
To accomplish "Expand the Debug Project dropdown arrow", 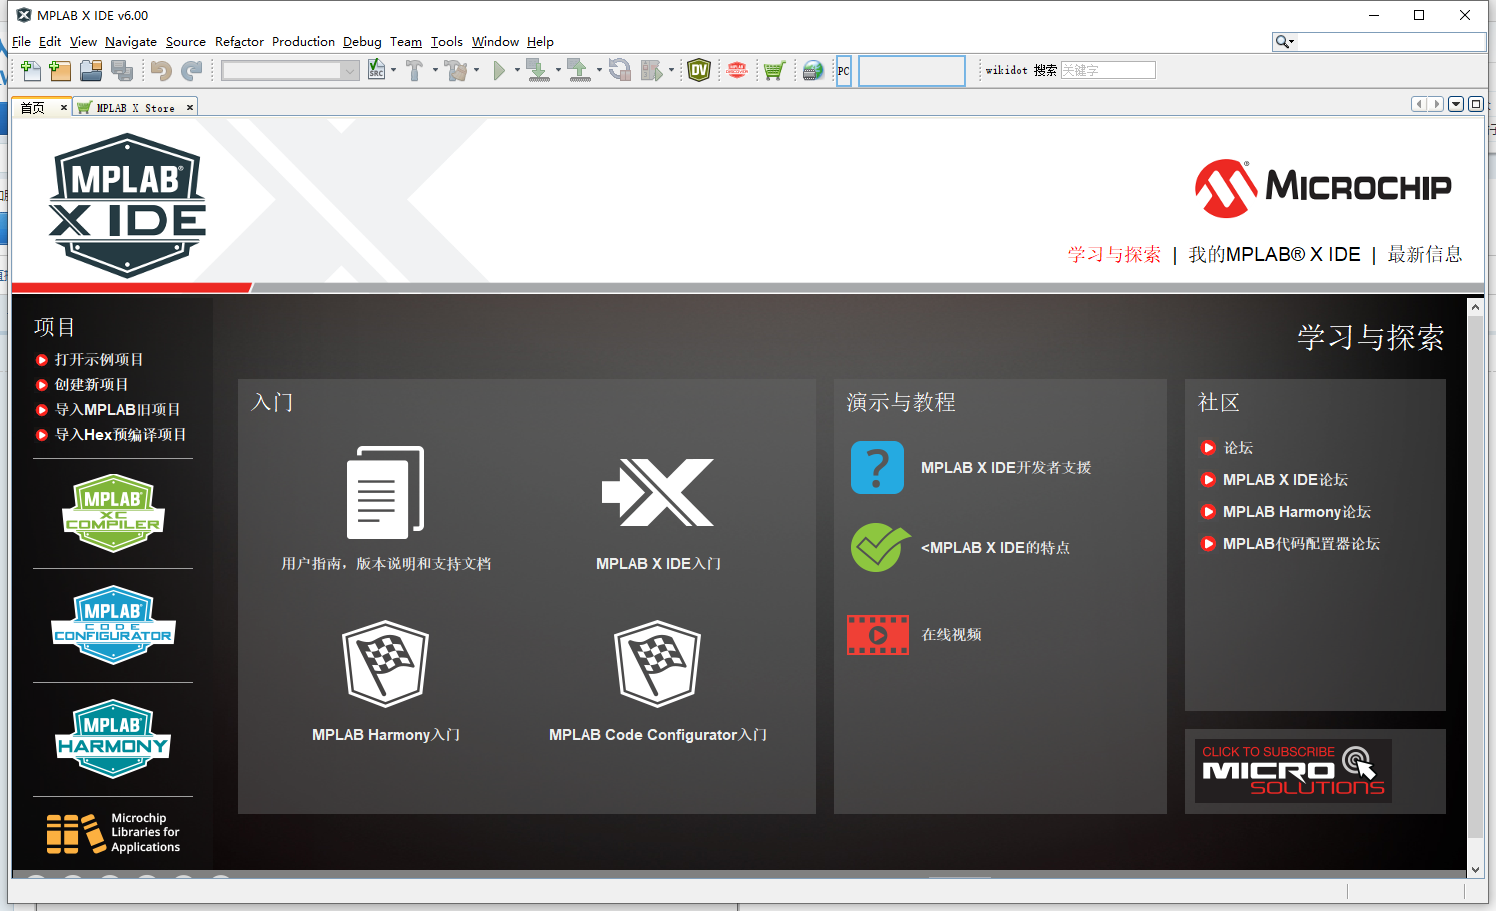I will (671, 70).
